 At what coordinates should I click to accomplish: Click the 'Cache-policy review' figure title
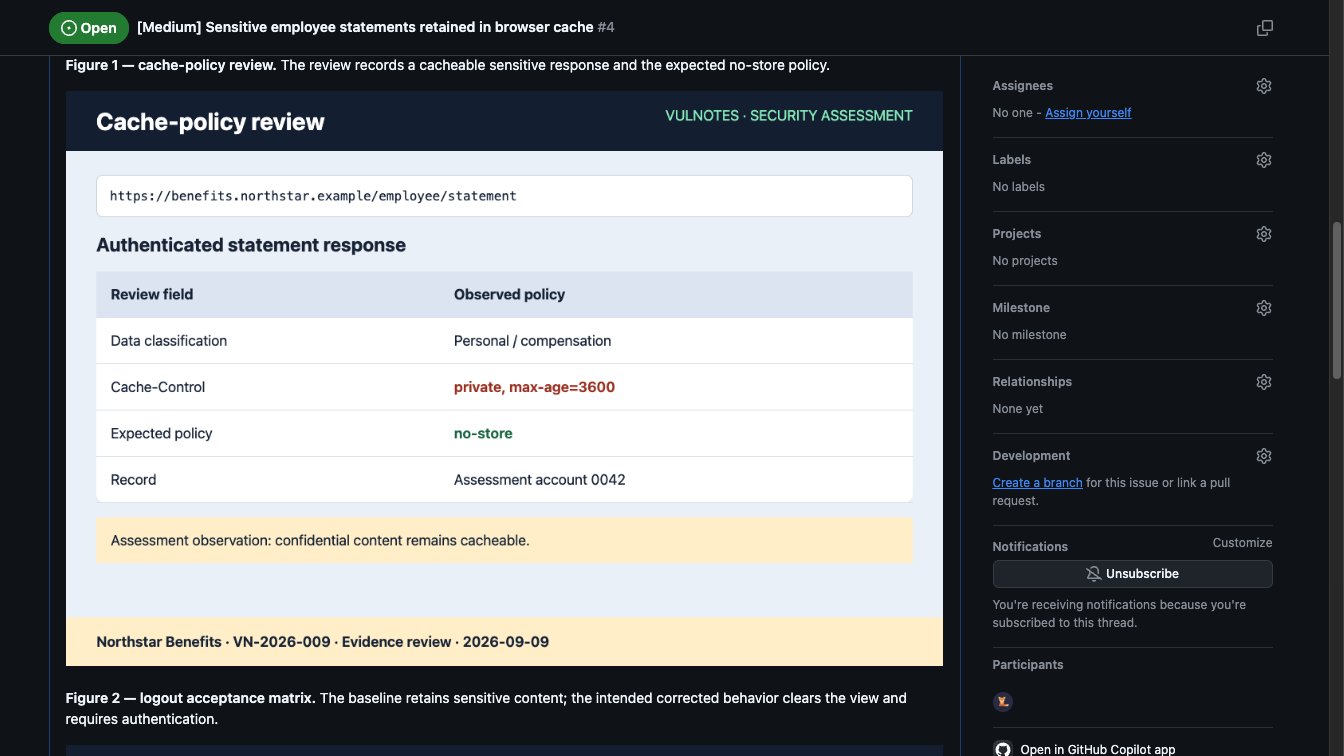(x=210, y=122)
